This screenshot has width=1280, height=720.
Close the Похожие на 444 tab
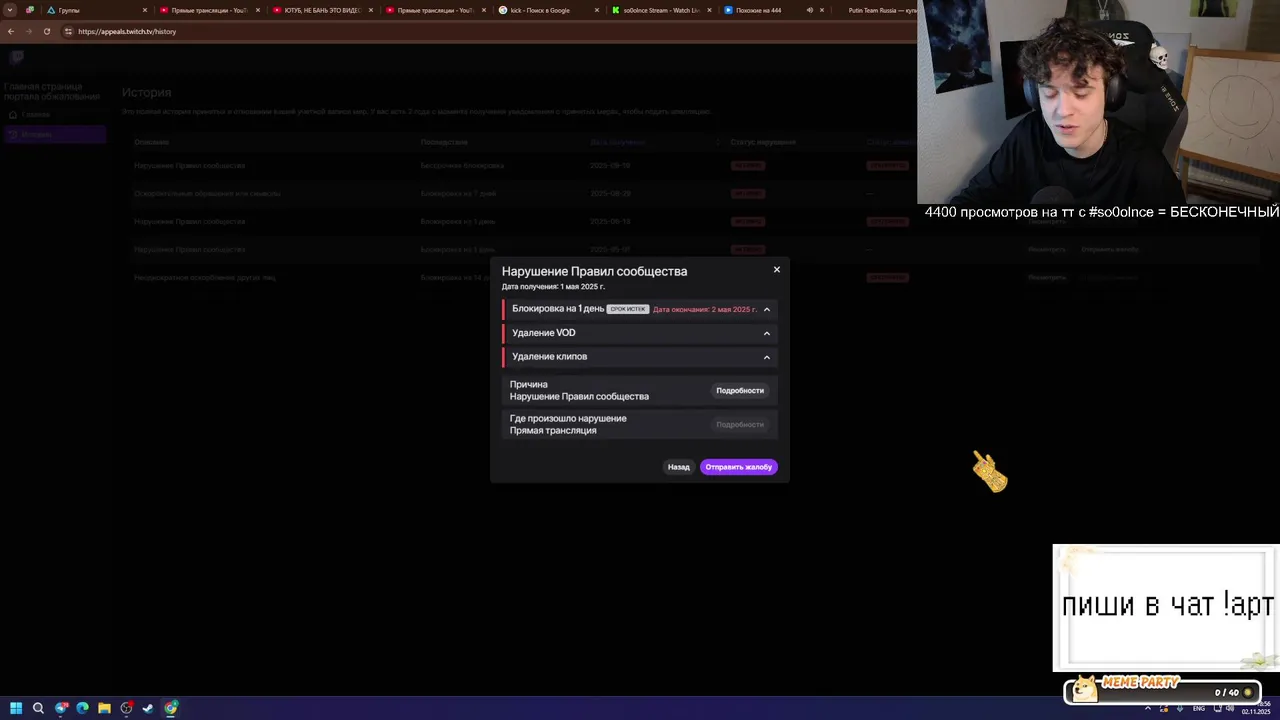(x=823, y=10)
